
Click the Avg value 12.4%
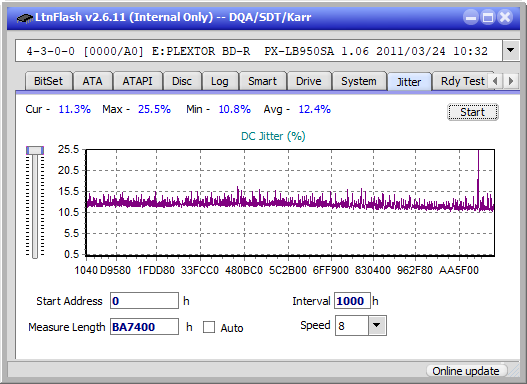pyautogui.click(x=315, y=109)
